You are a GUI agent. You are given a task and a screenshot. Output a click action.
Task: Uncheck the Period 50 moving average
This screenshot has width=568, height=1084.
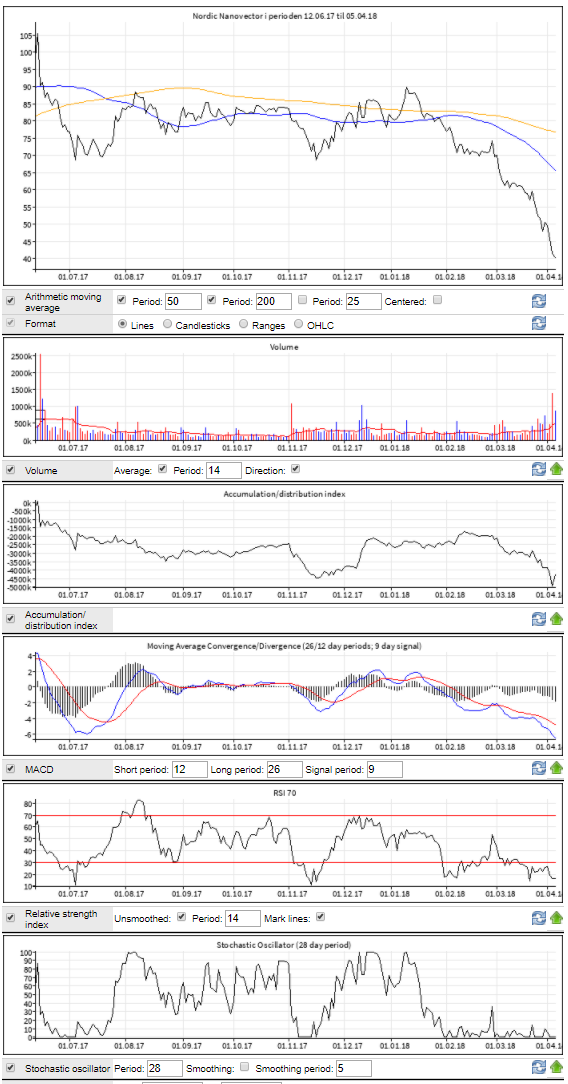pos(122,301)
